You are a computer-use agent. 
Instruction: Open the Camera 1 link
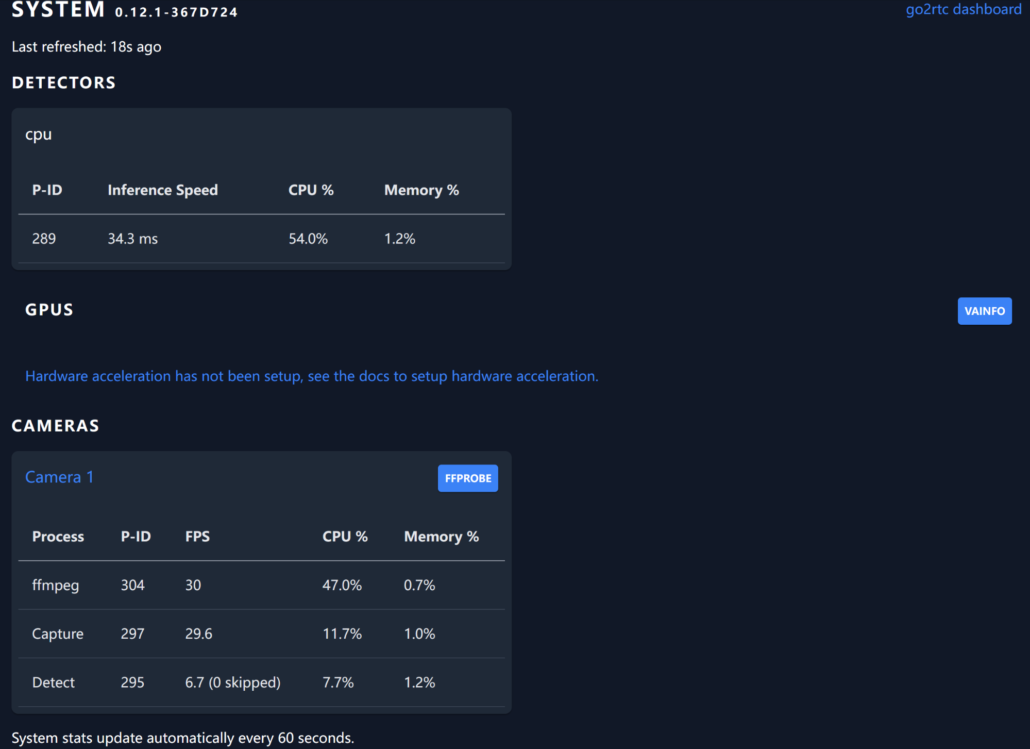coord(59,477)
